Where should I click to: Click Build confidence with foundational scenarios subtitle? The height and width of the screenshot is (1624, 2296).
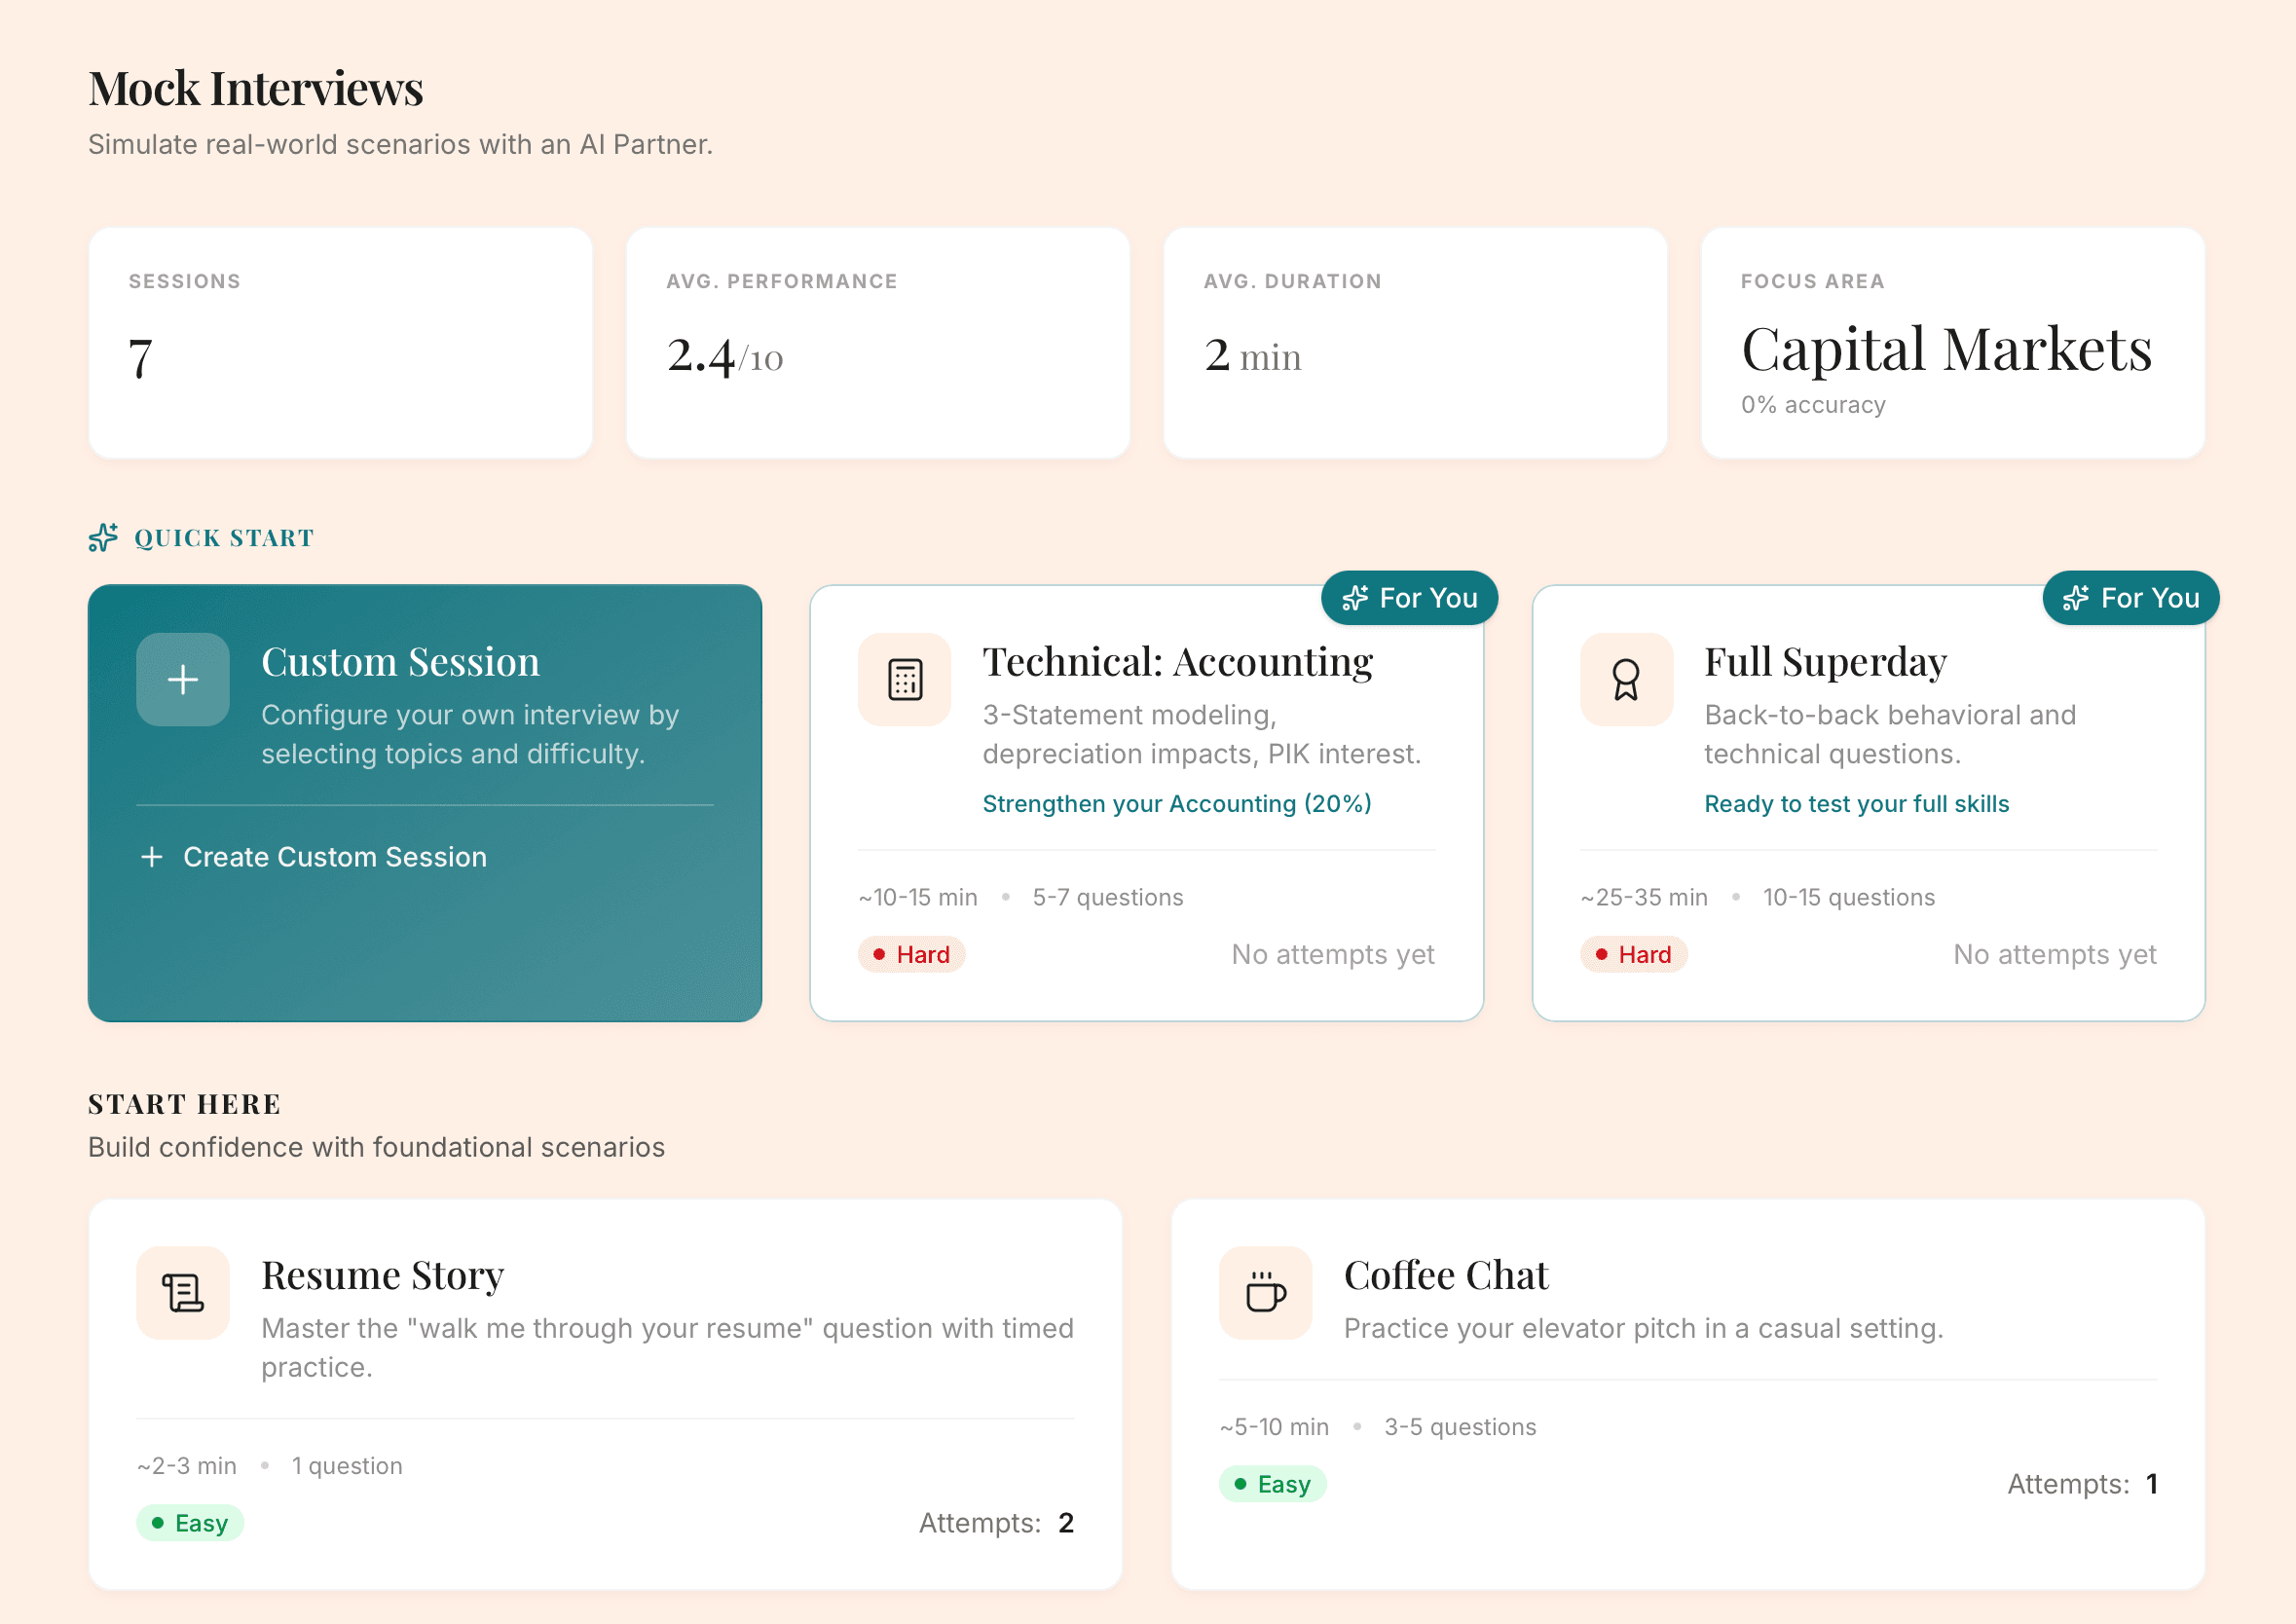point(376,1148)
